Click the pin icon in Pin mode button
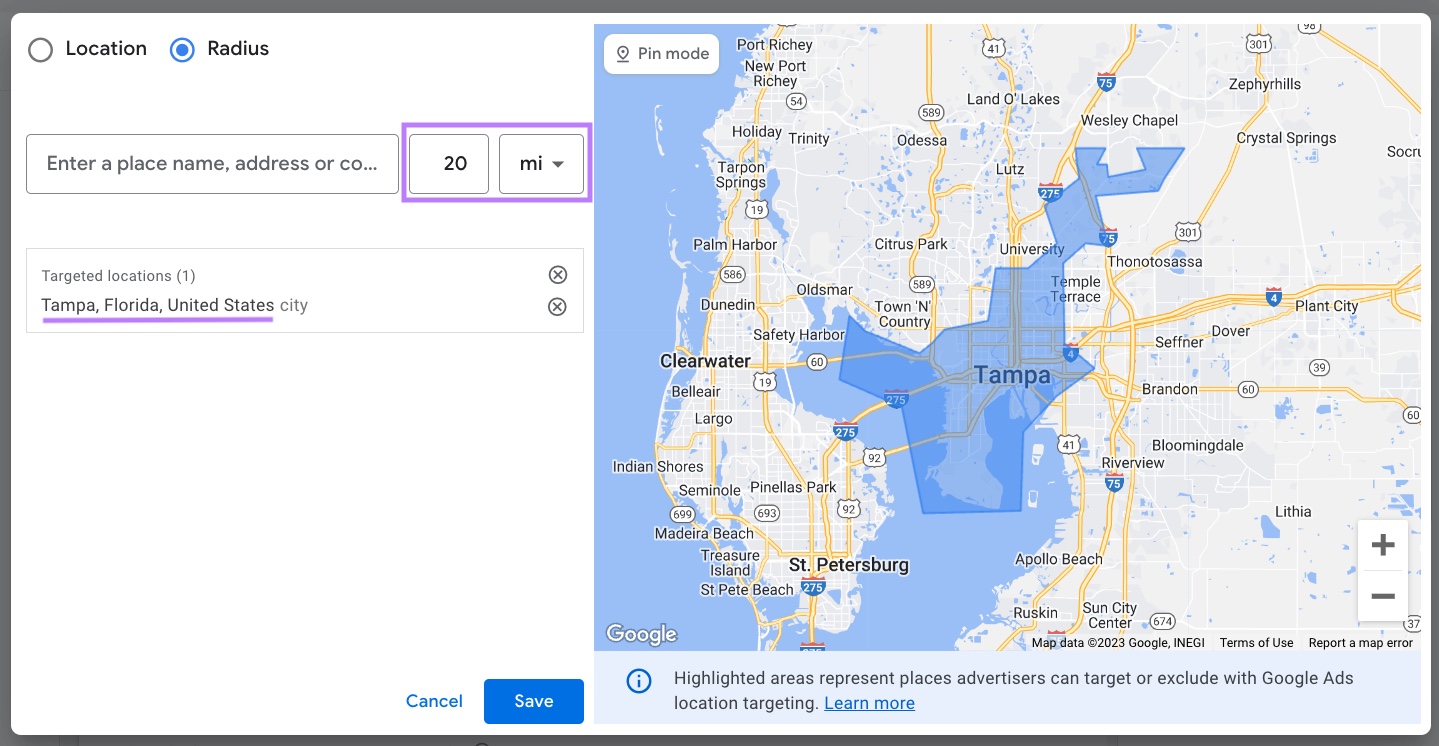 tap(623, 53)
